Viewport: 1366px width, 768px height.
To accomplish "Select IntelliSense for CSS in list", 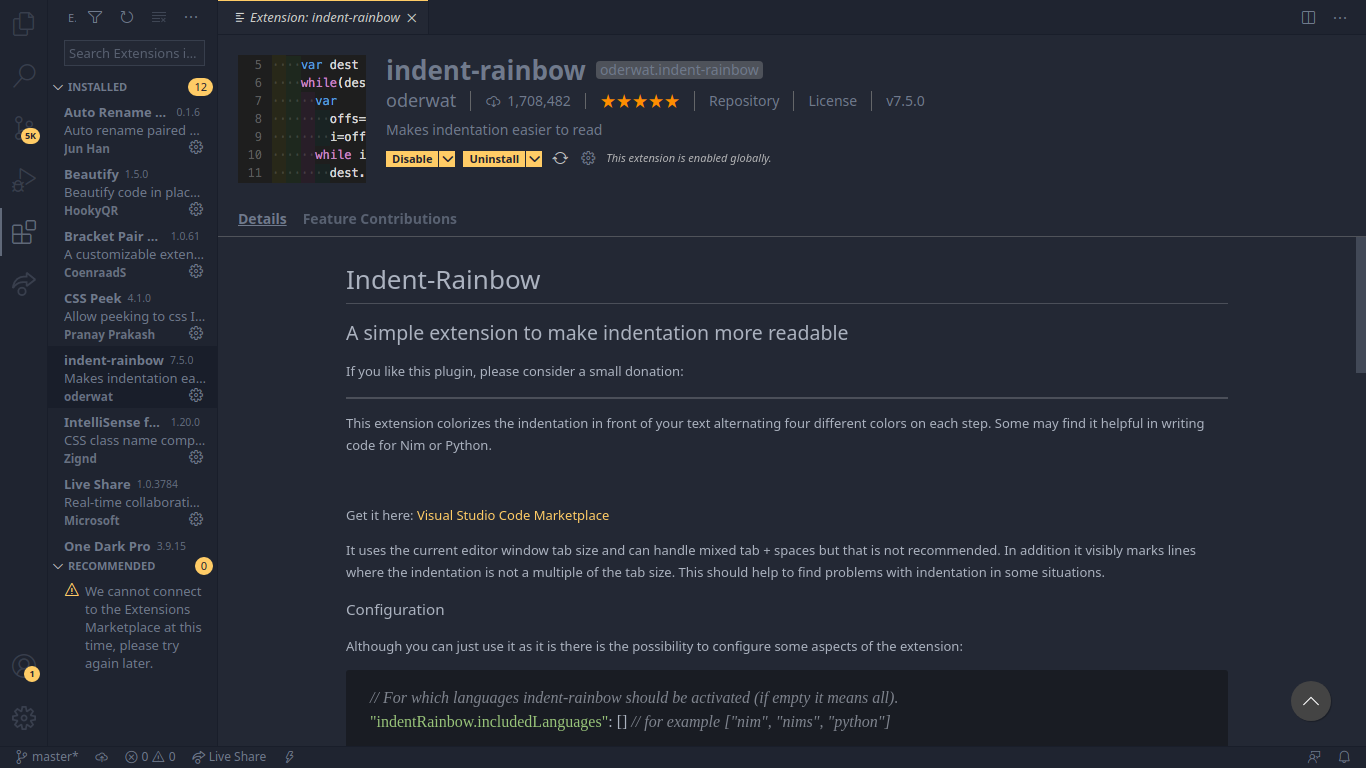I will (132, 440).
